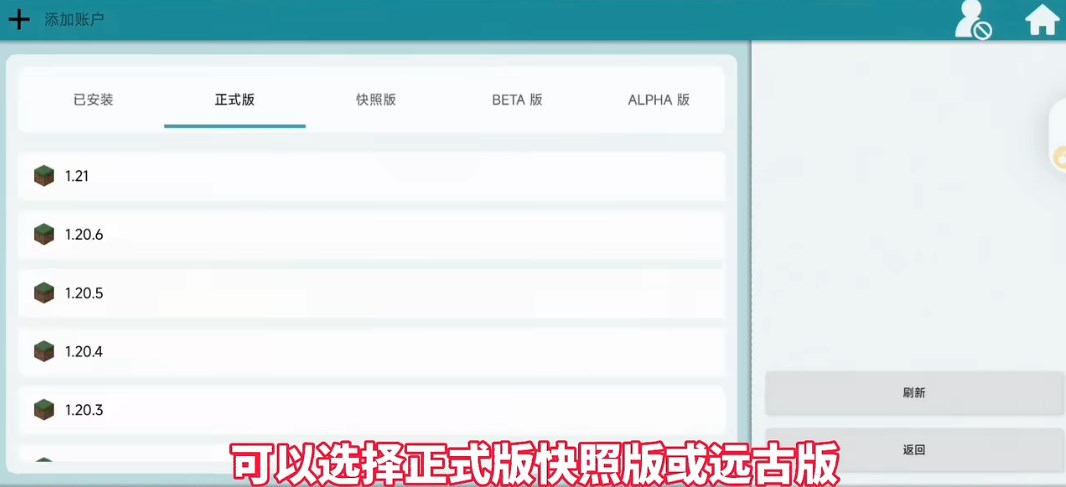Select version 1.20.6 text
Image resolution: width=1066 pixels, height=487 pixels.
[x=84, y=235]
